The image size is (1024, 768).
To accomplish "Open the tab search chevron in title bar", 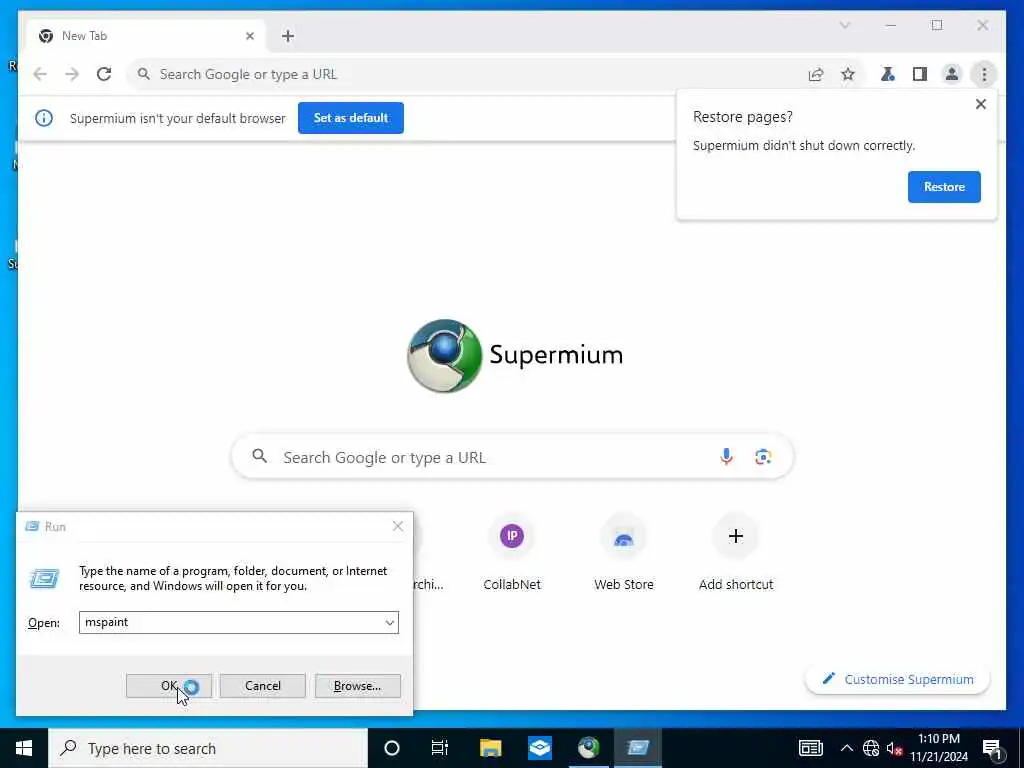I will (844, 25).
